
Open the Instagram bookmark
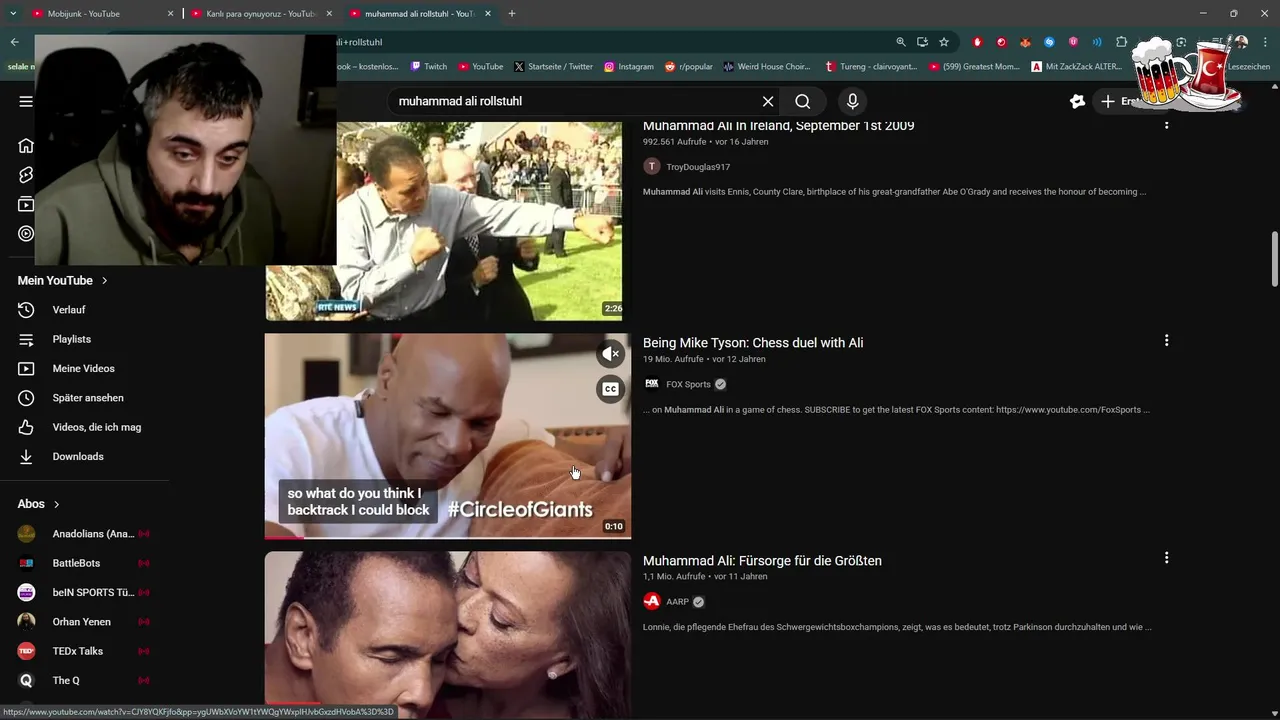[628, 67]
